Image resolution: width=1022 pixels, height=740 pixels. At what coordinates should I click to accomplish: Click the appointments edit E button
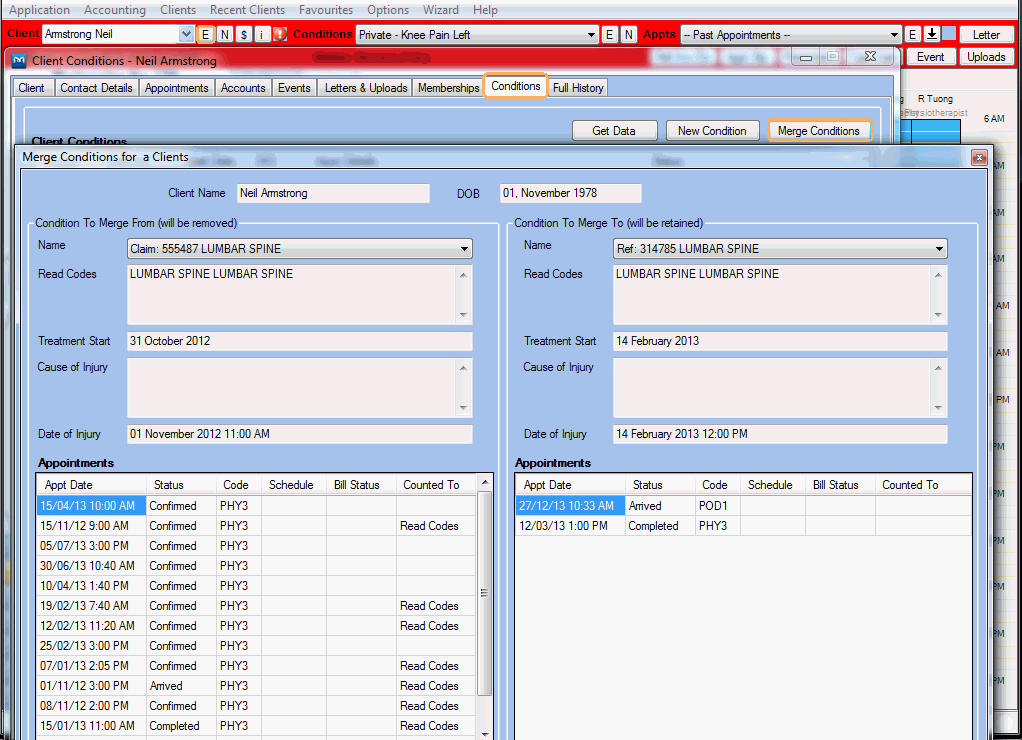pos(912,35)
